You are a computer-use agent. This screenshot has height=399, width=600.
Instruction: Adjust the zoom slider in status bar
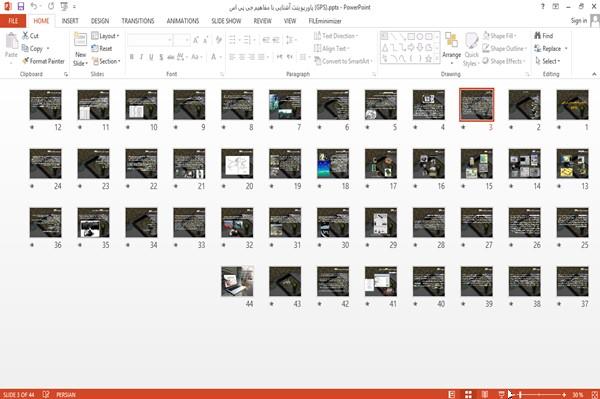540,394
